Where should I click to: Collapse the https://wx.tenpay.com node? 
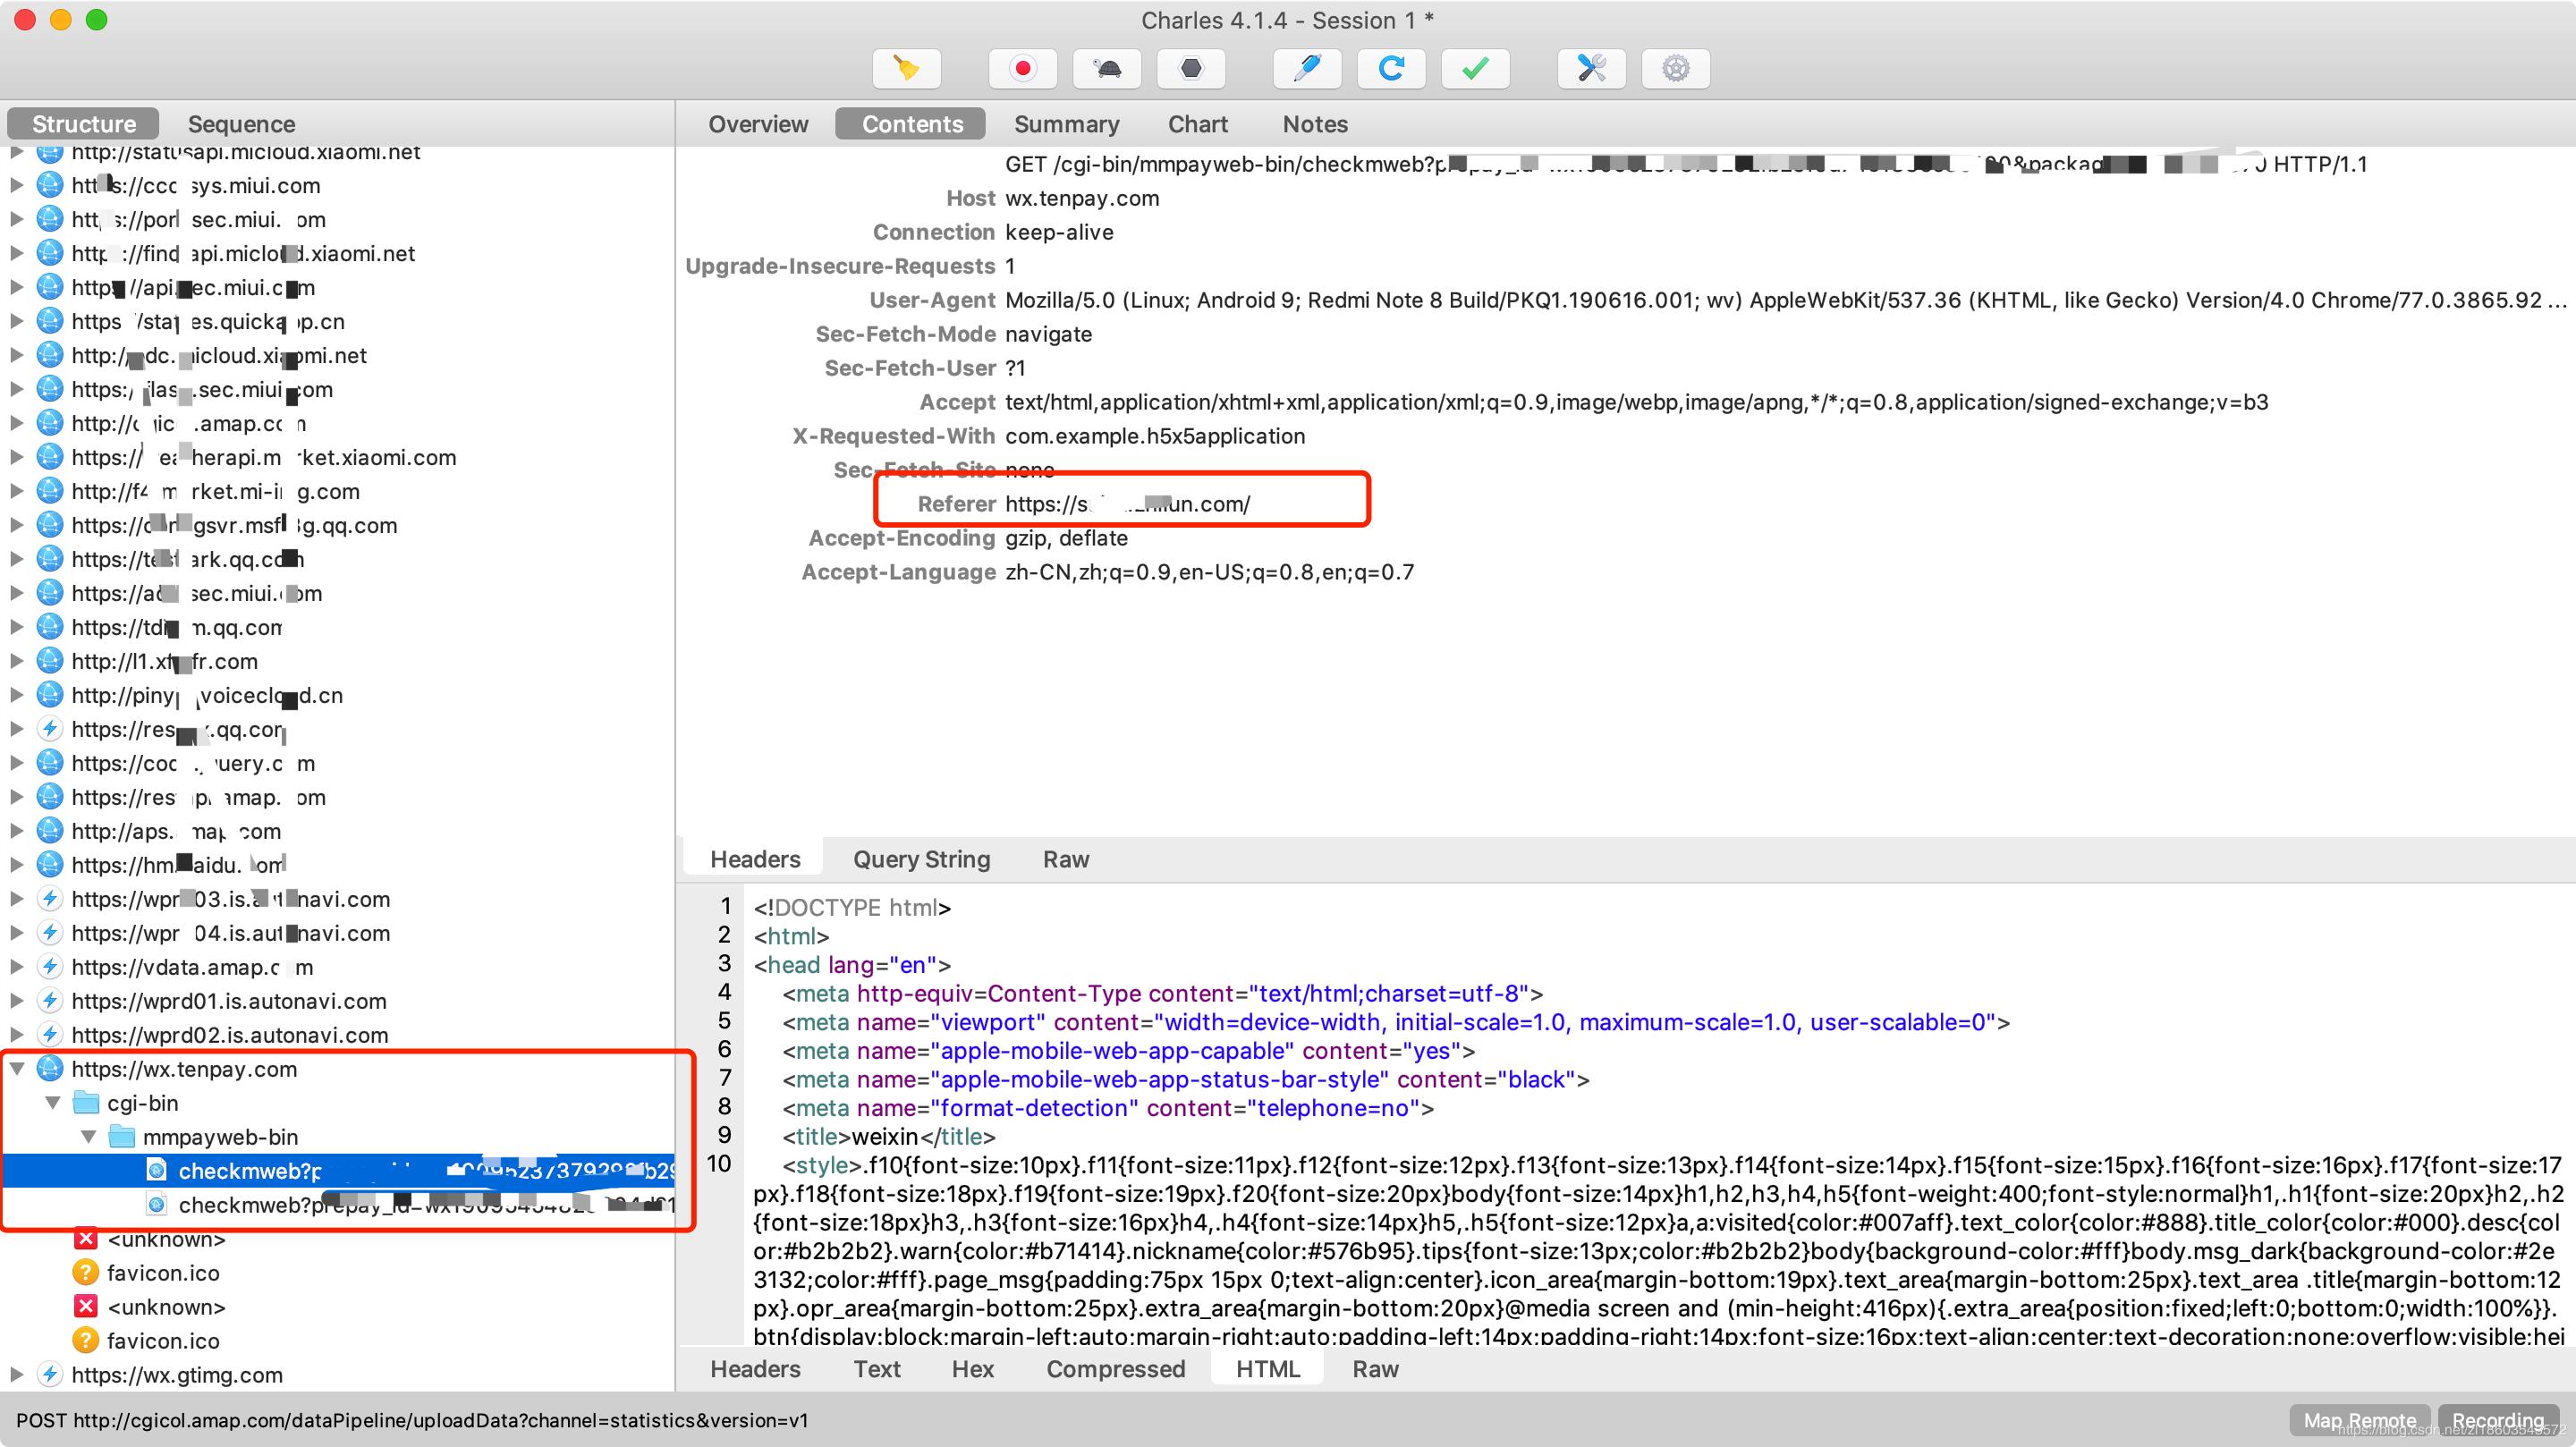click(17, 1068)
